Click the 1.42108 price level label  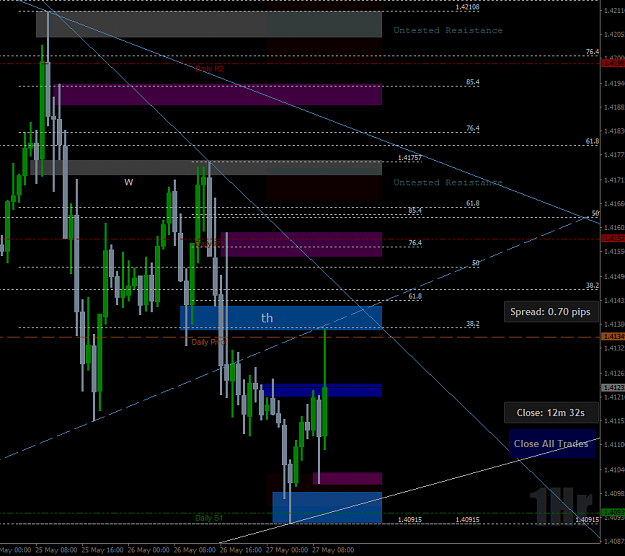(x=467, y=7)
